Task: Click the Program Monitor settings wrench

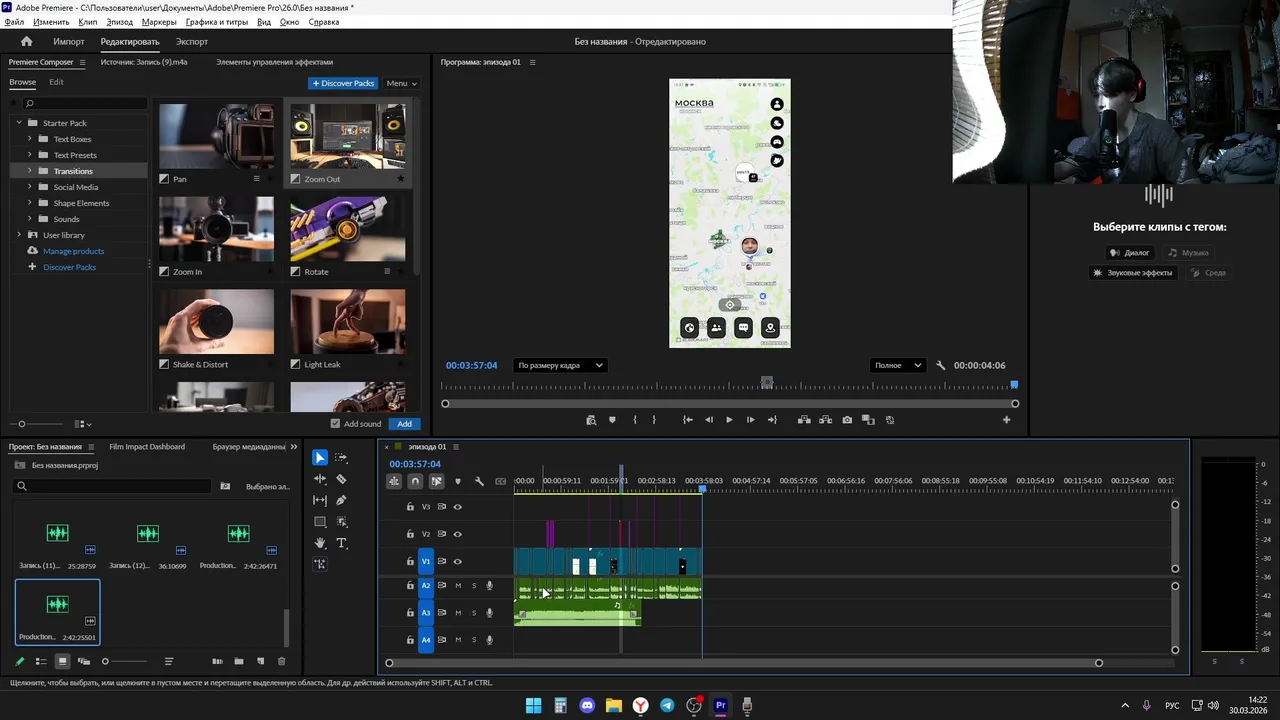Action: [940, 365]
